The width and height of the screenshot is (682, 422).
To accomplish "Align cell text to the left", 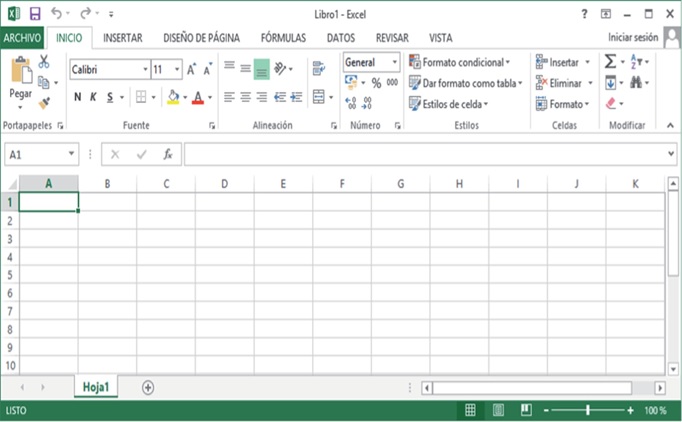I will 229,97.
